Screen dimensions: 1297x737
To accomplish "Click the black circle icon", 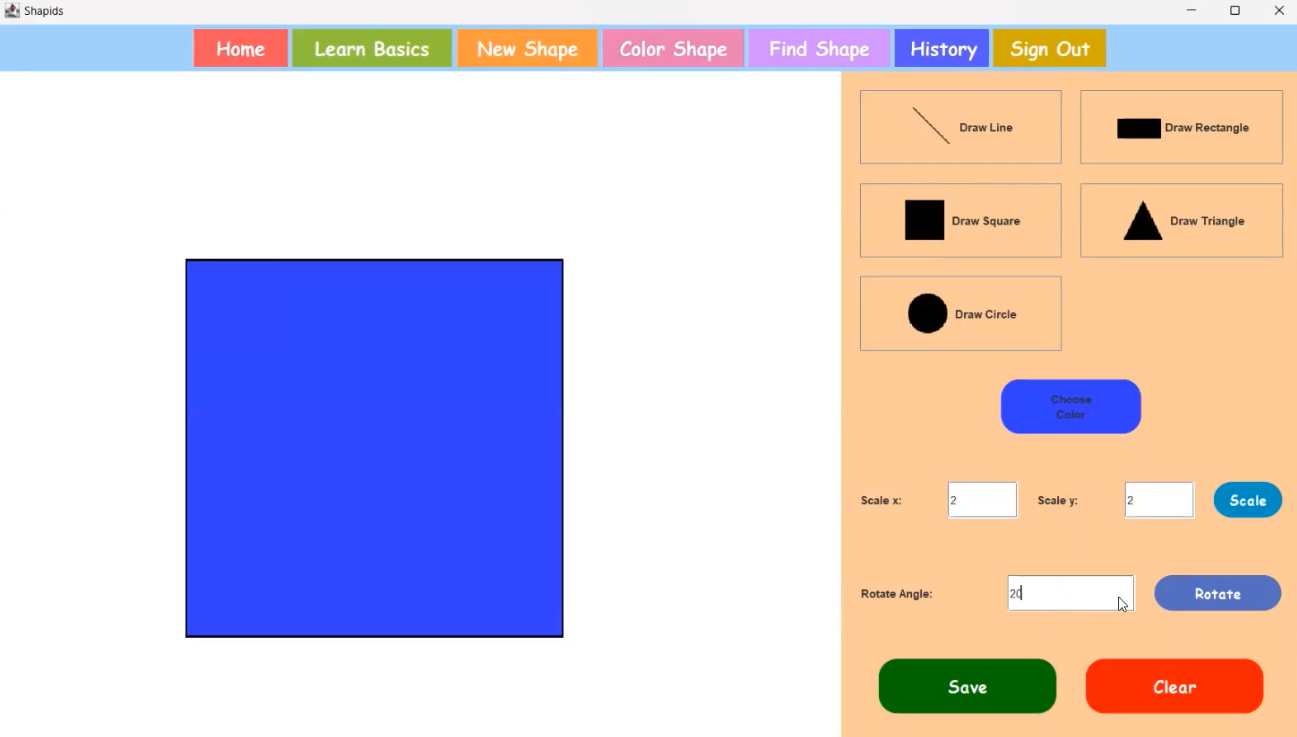I will 926,313.
